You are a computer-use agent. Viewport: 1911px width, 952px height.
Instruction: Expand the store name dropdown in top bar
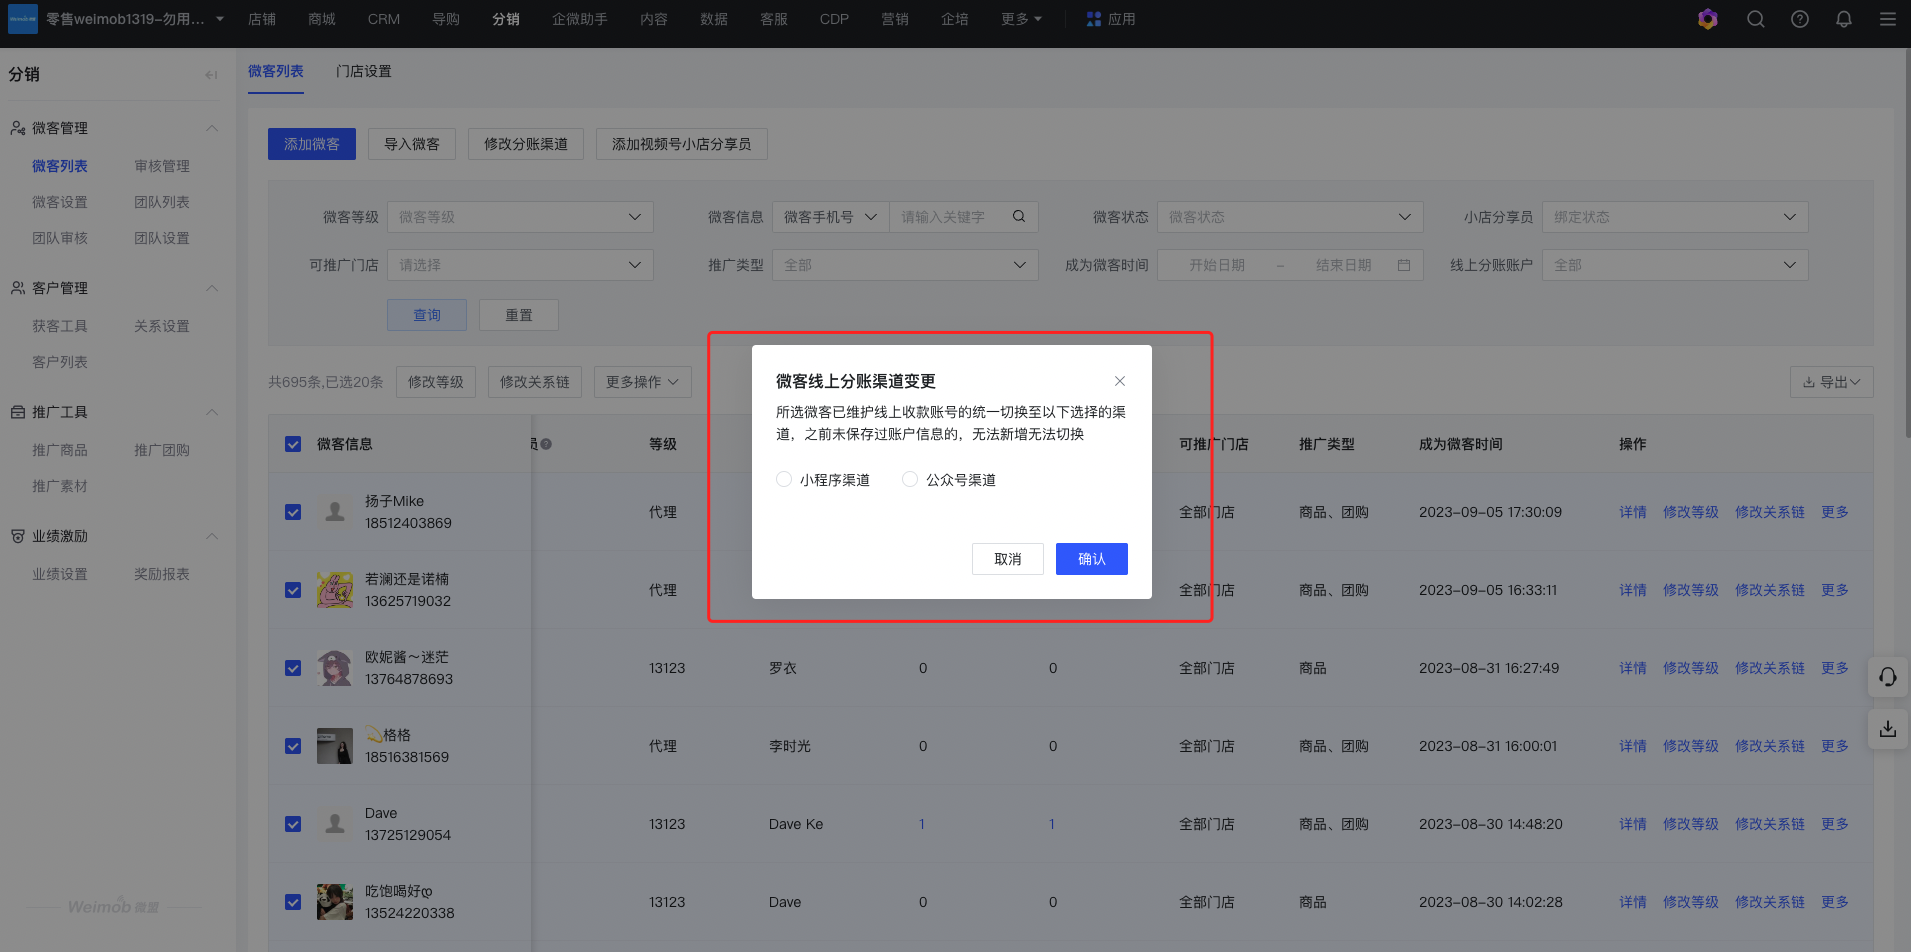click(220, 19)
